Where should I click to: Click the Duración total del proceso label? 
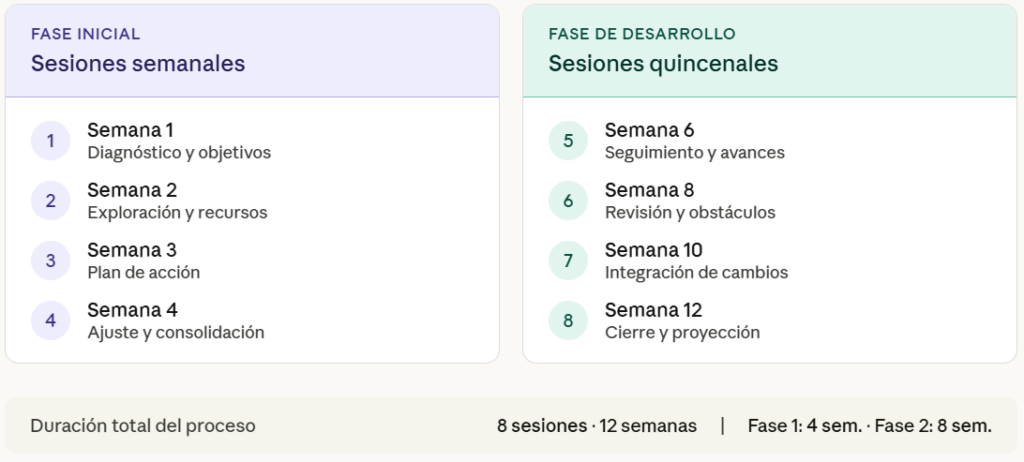pos(143,426)
